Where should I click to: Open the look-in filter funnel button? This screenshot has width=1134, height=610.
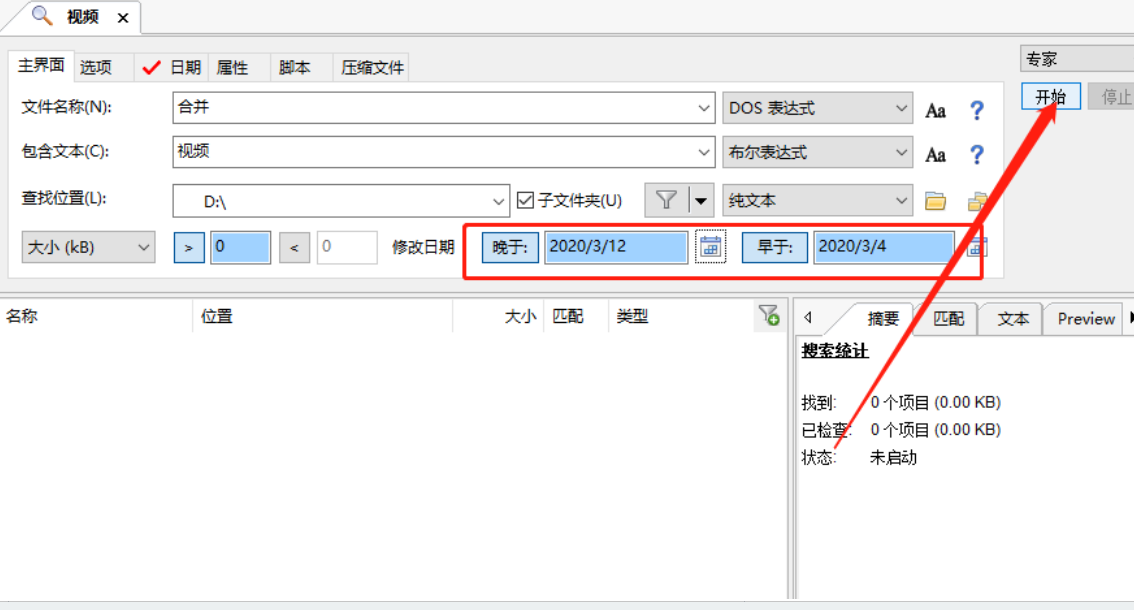(x=666, y=200)
